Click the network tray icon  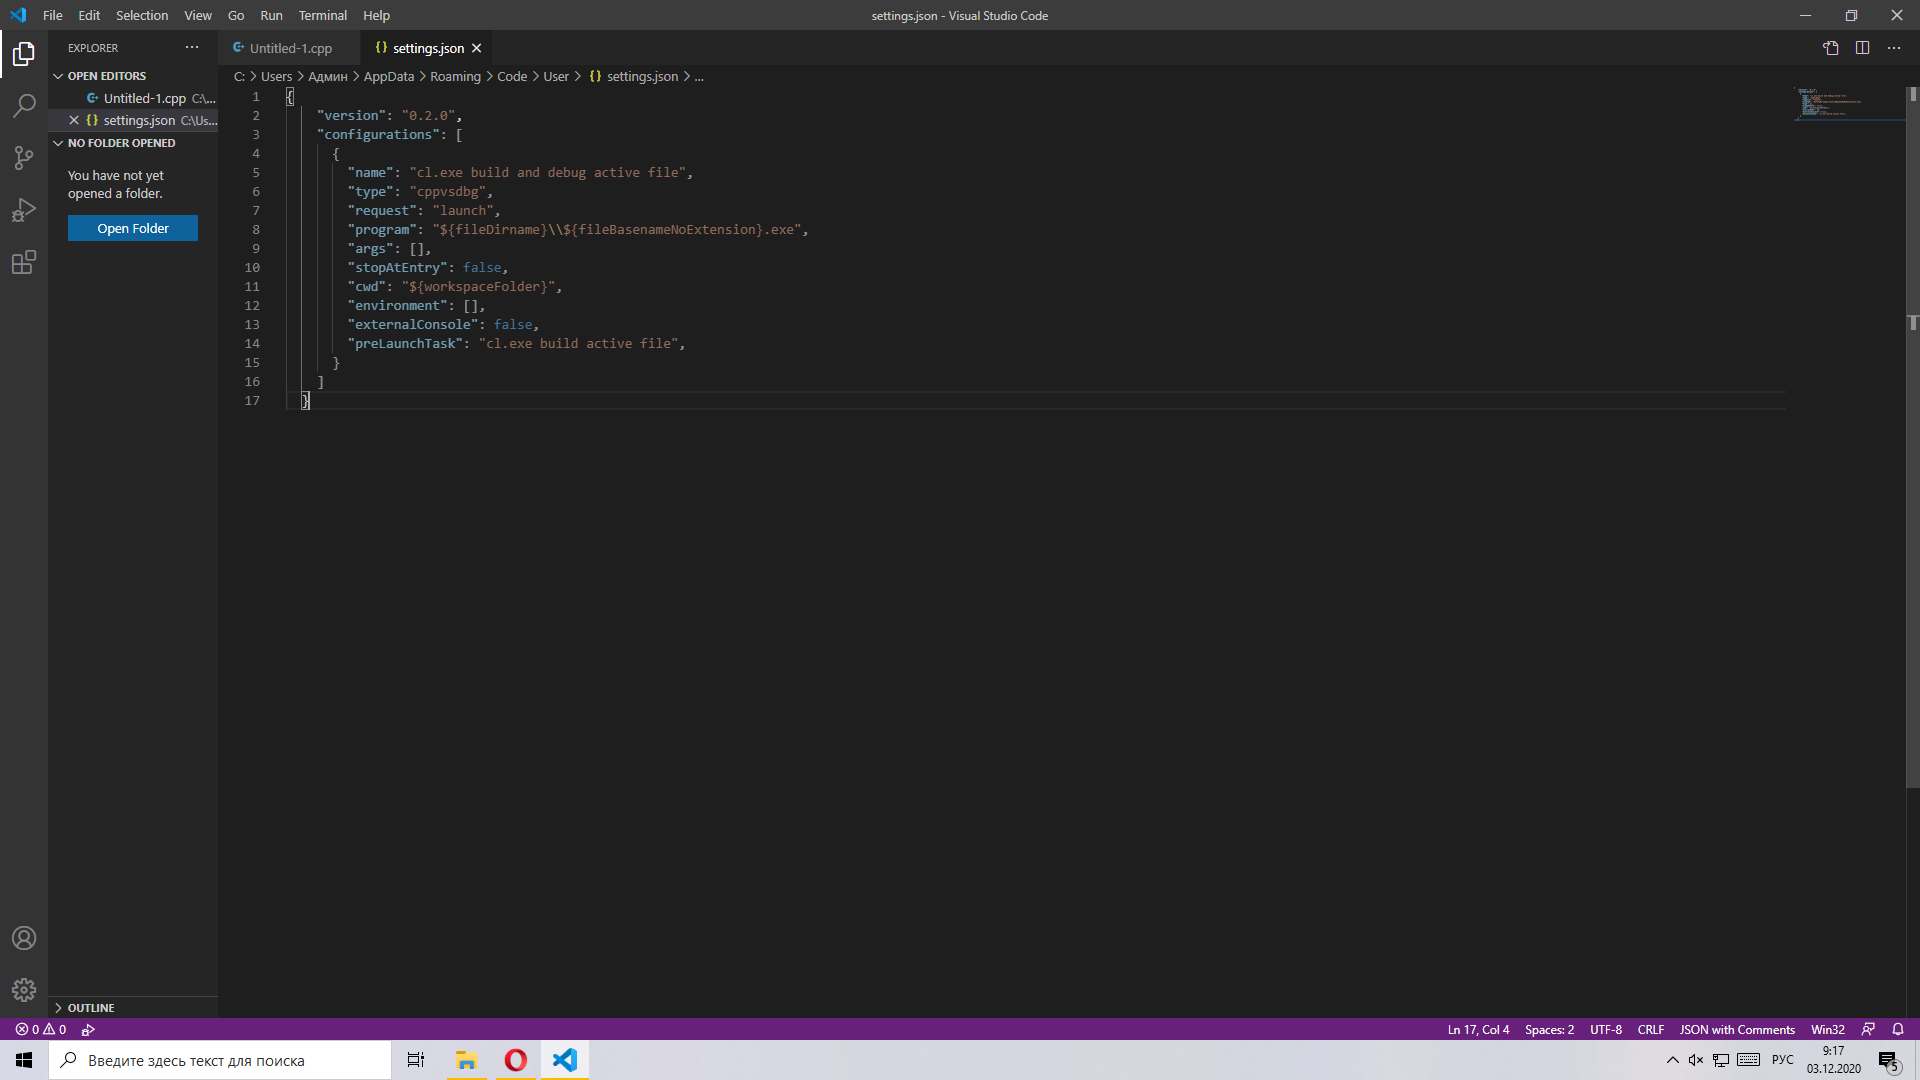pyautogui.click(x=1721, y=1060)
